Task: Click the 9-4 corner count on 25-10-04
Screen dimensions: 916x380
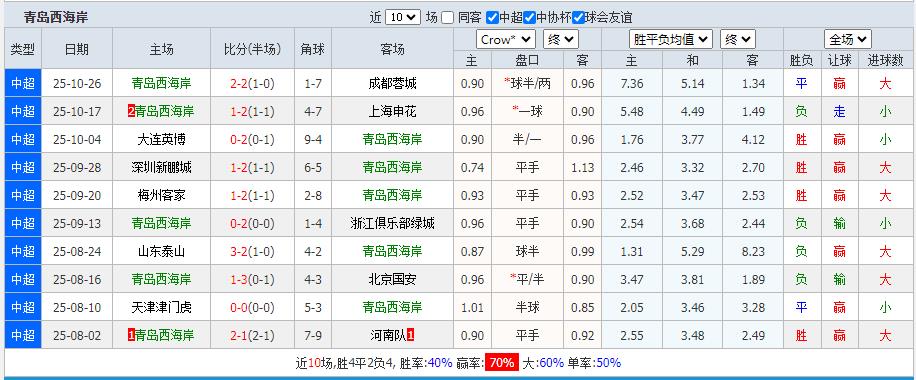Action: [x=313, y=140]
